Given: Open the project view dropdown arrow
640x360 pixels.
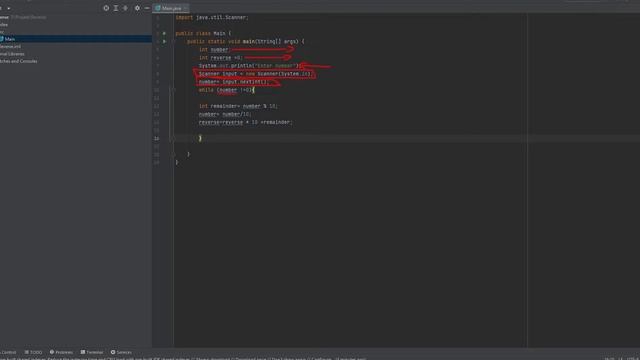Looking at the screenshot, I should pos(9,8).
